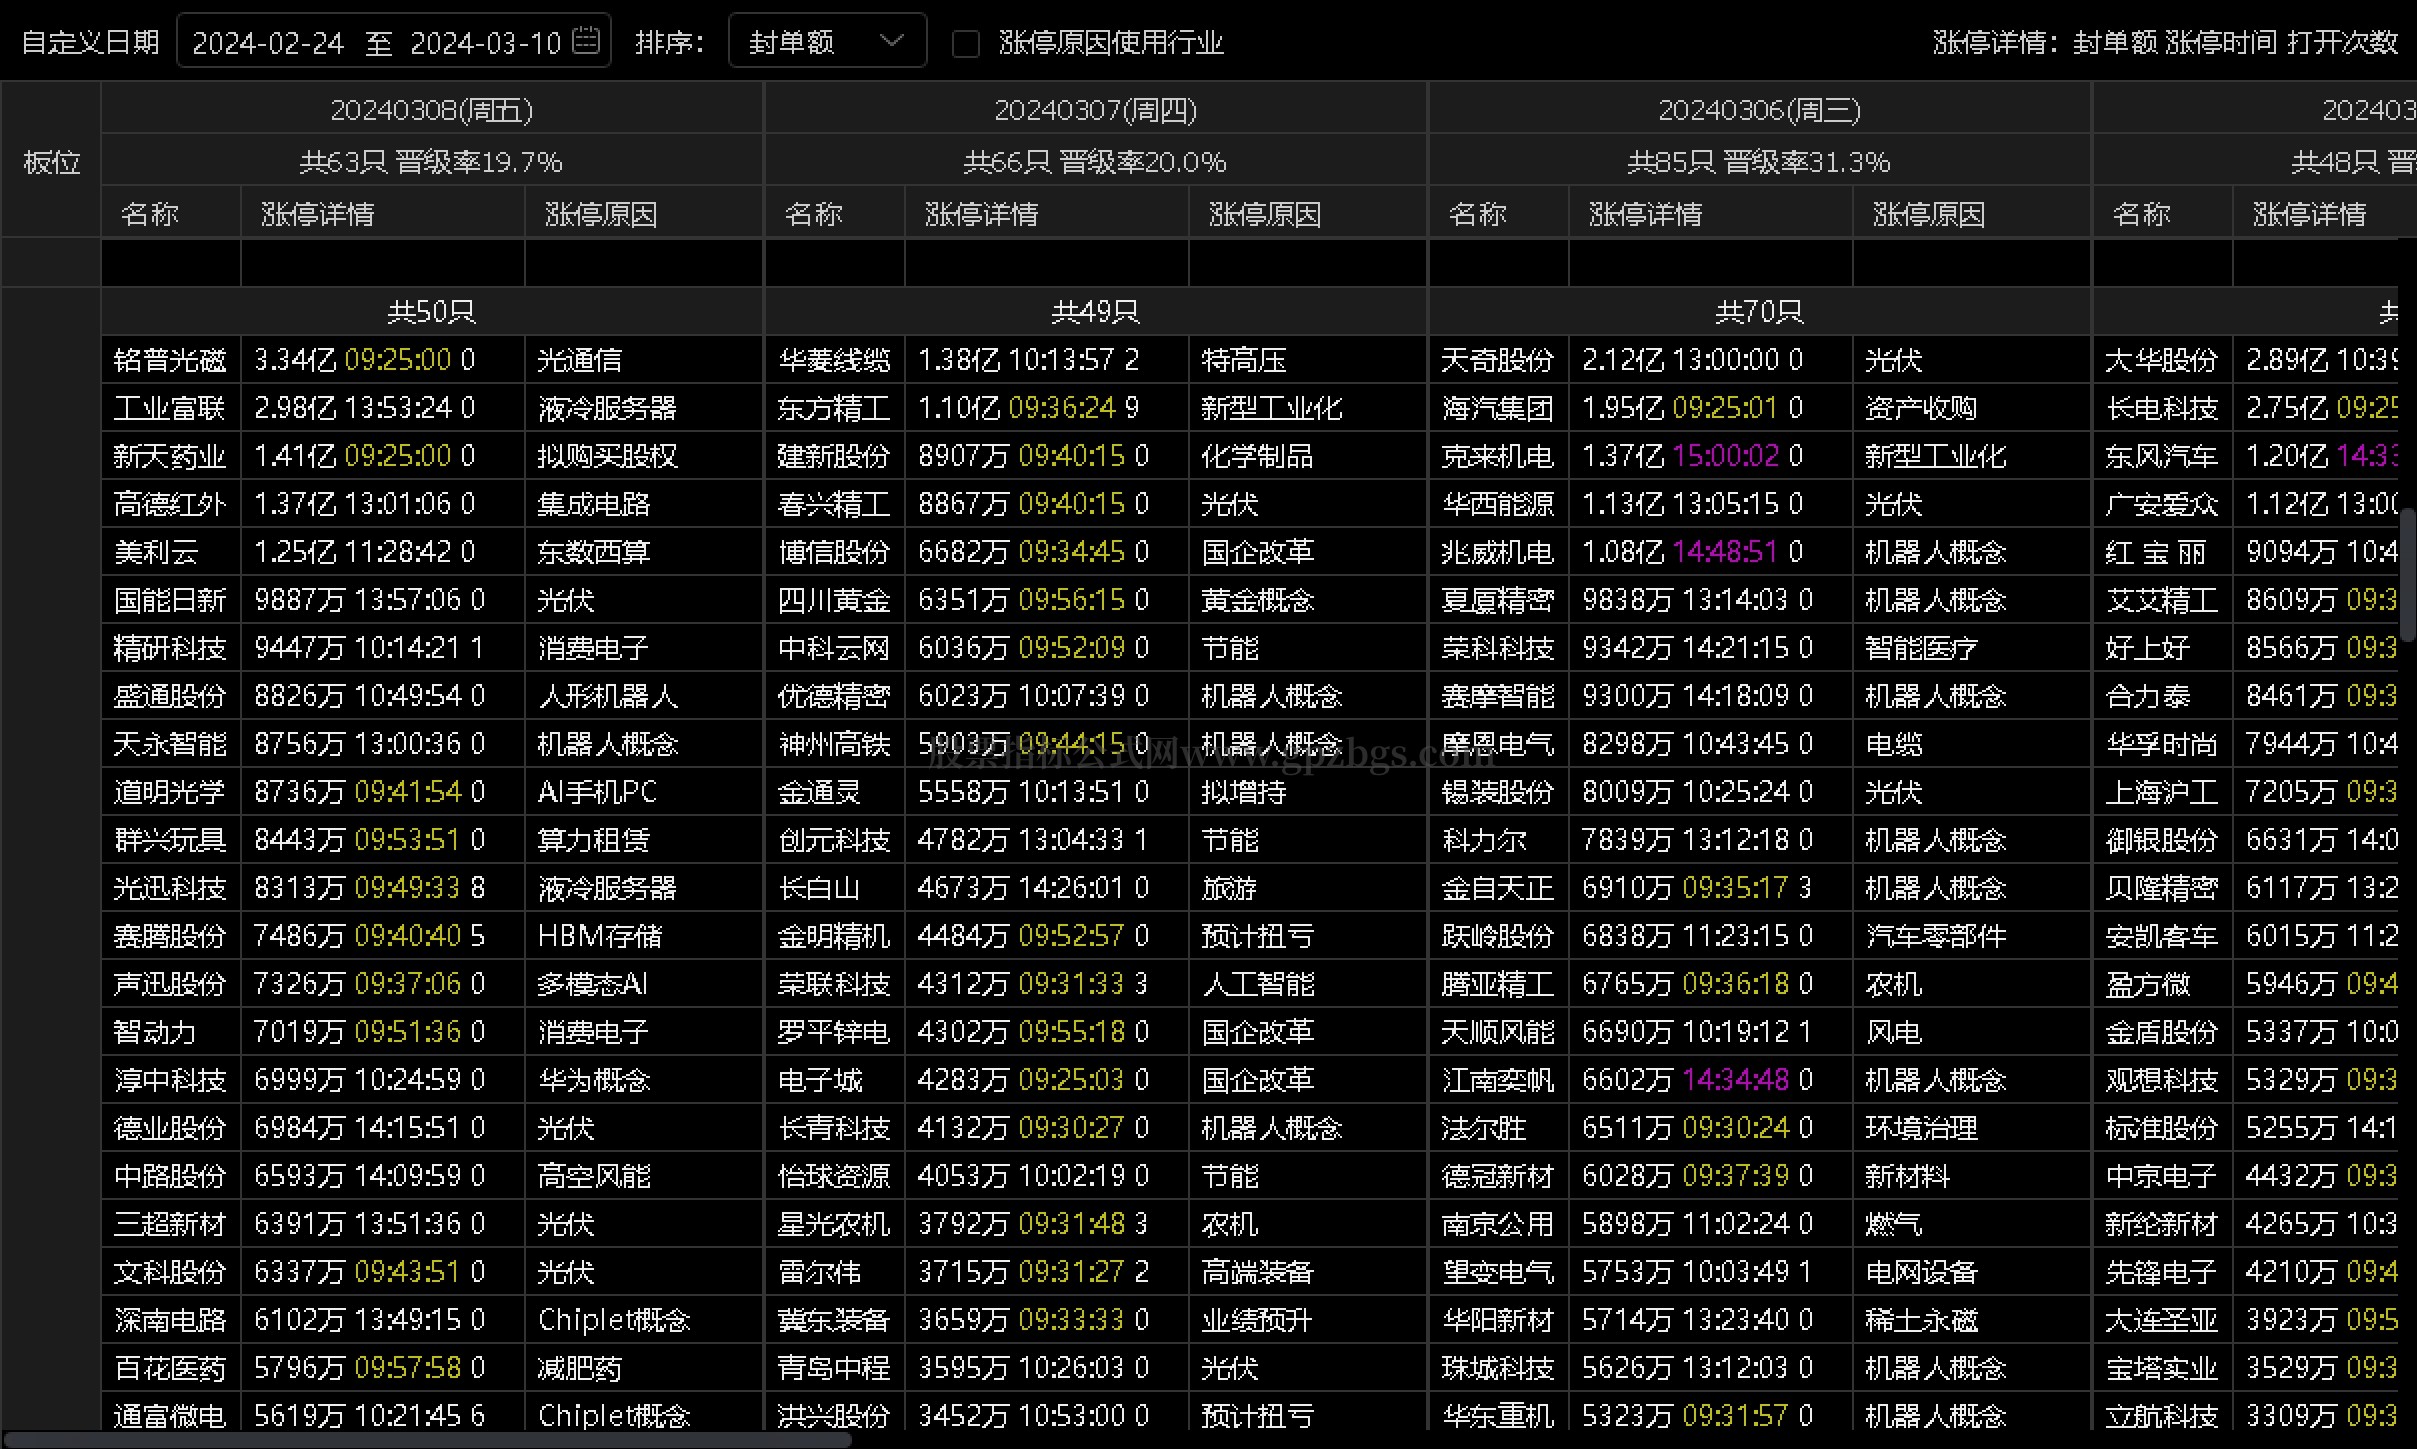Viewport: 2417px width, 1449px height.
Task: Select stock 通富微电
Action: click(x=170, y=1415)
